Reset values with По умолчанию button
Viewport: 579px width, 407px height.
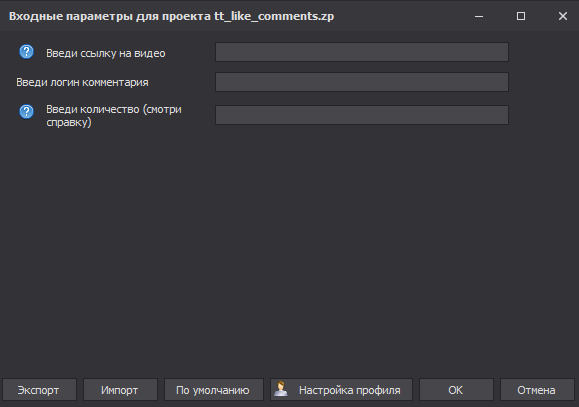[x=214, y=390]
